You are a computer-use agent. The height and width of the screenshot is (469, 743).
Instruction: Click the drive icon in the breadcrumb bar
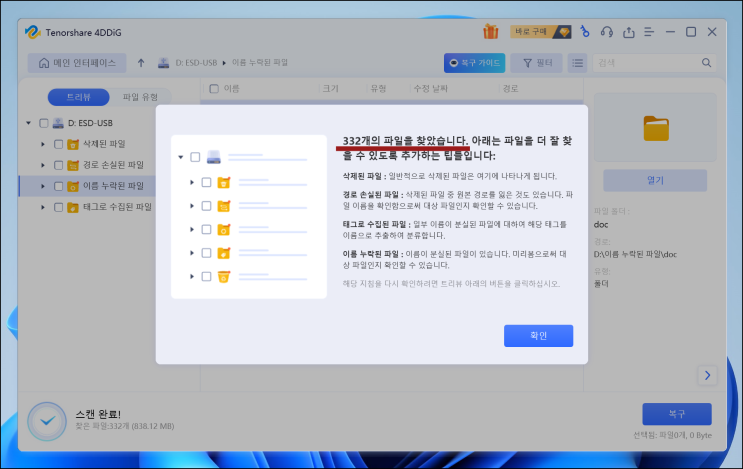coord(163,63)
